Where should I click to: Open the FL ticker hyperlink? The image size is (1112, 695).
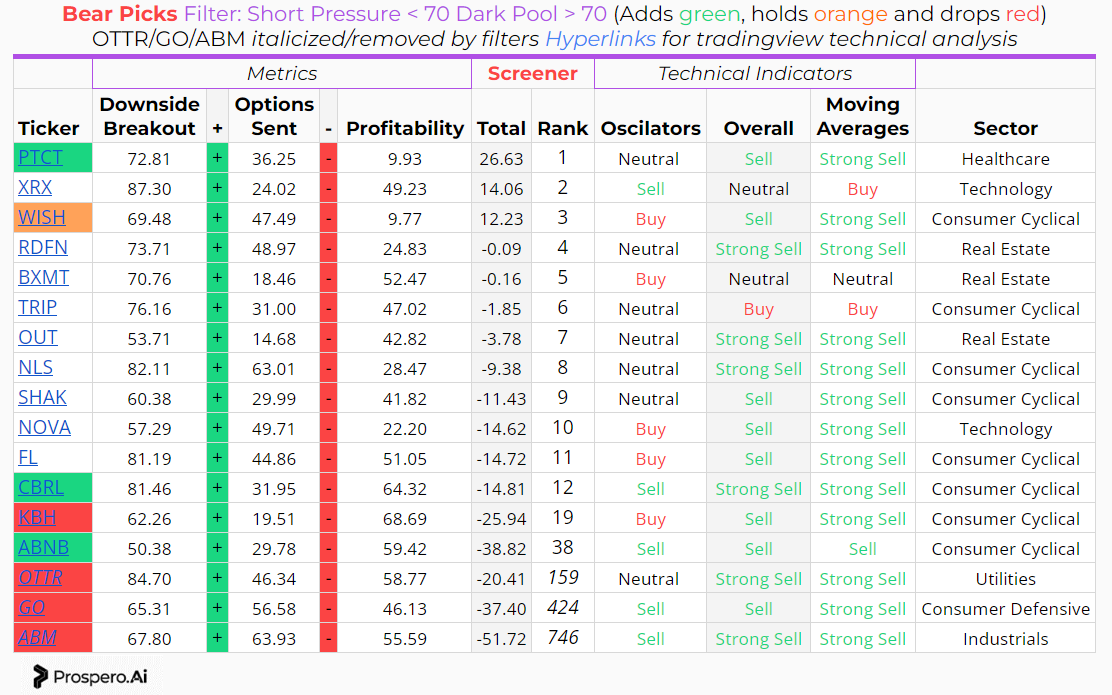point(28,457)
